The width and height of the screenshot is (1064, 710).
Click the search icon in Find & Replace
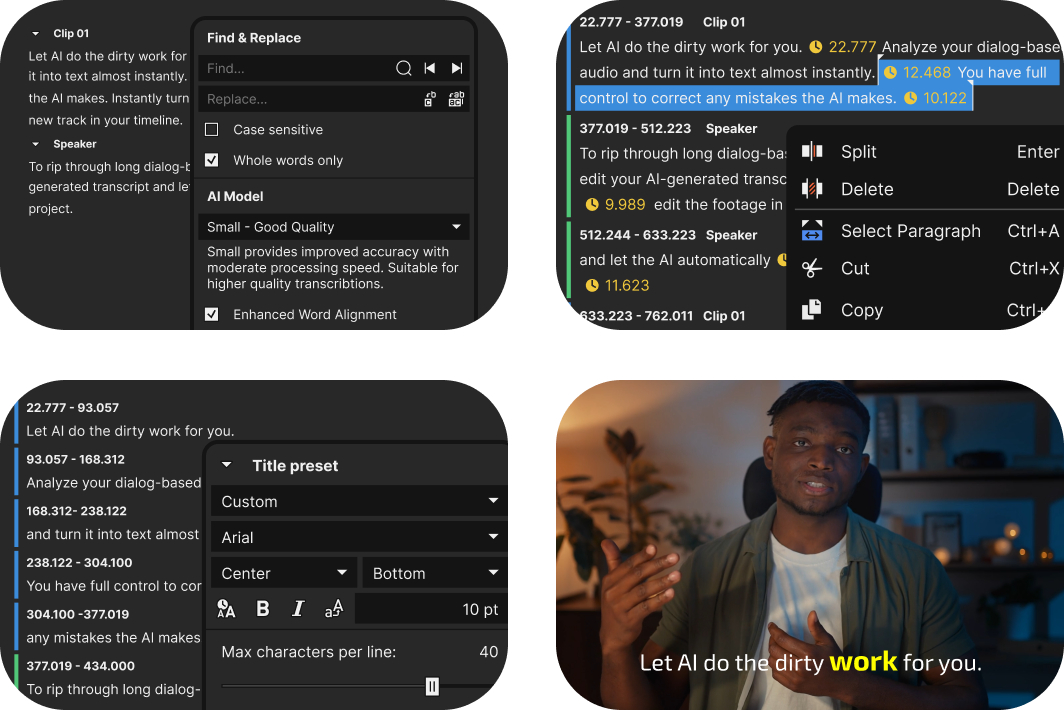coord(404,68)
